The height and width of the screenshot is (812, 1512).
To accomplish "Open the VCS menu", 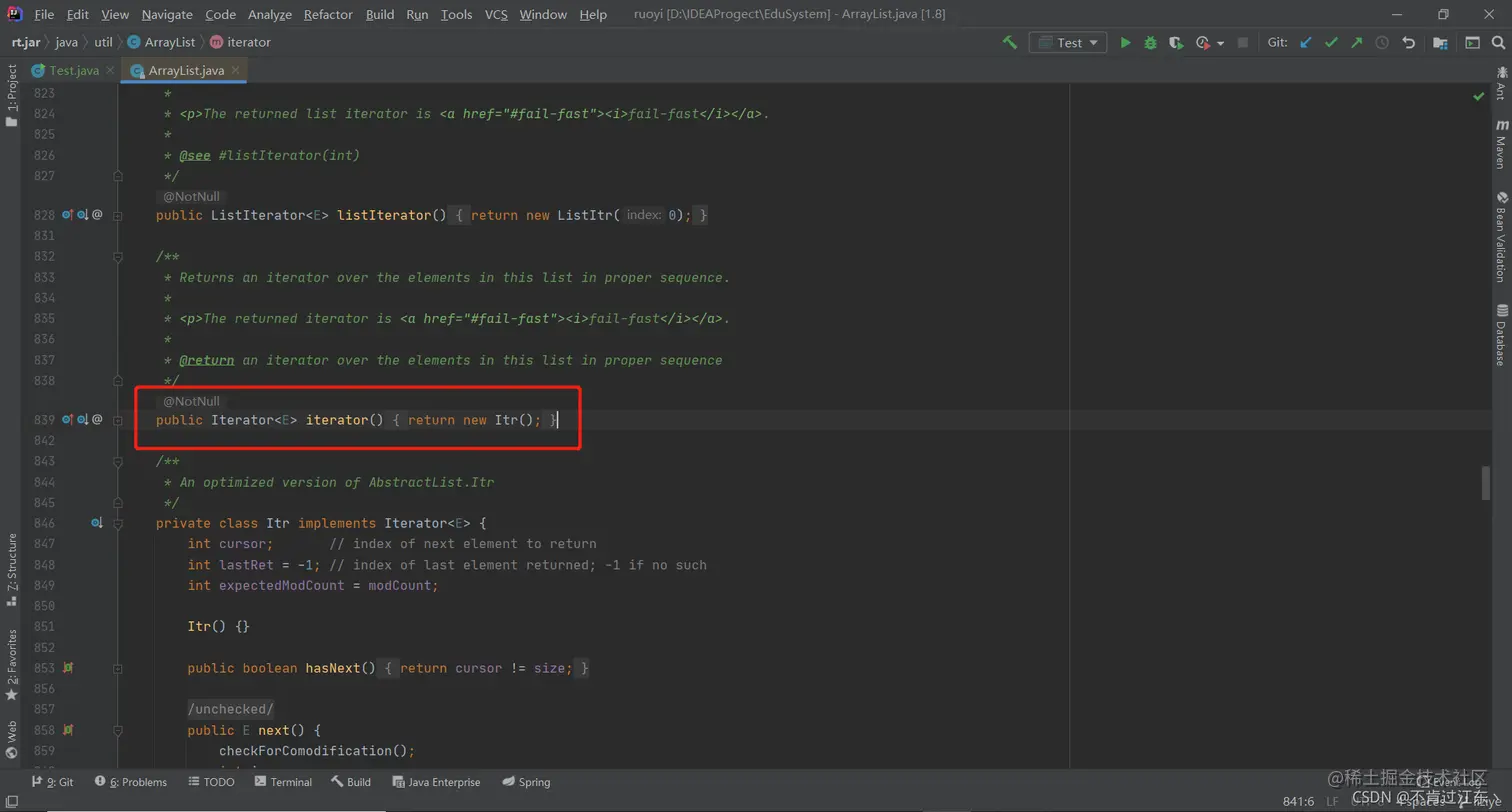I will (496, 14).
